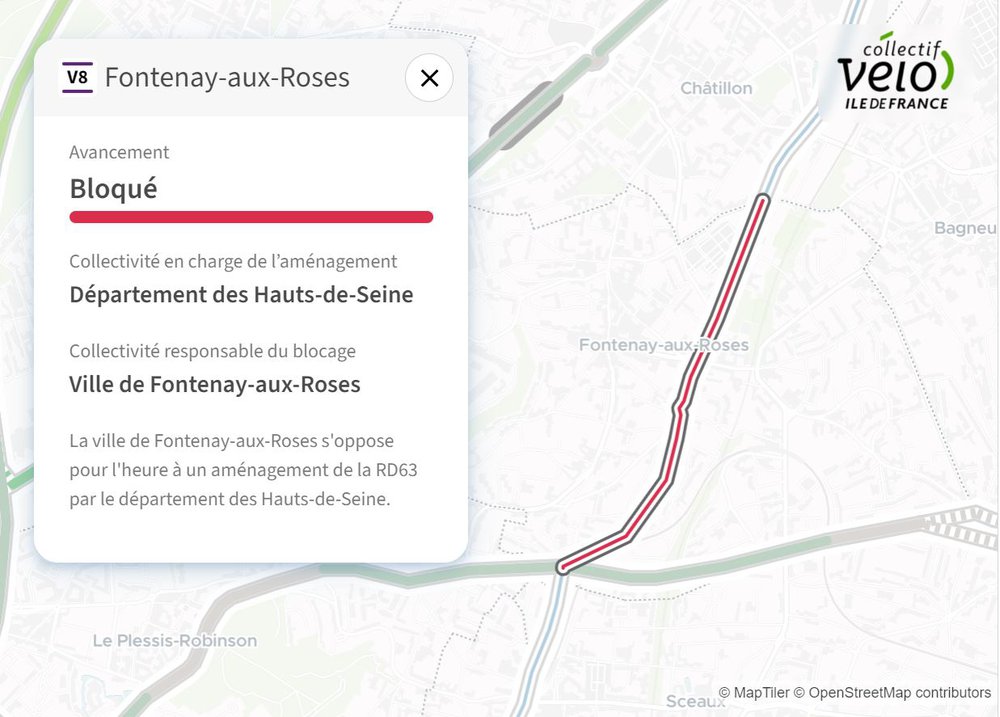Click Département des Hauts-de-Seine text
Viewport: 1000px width, 717px height.
point(241,295)
